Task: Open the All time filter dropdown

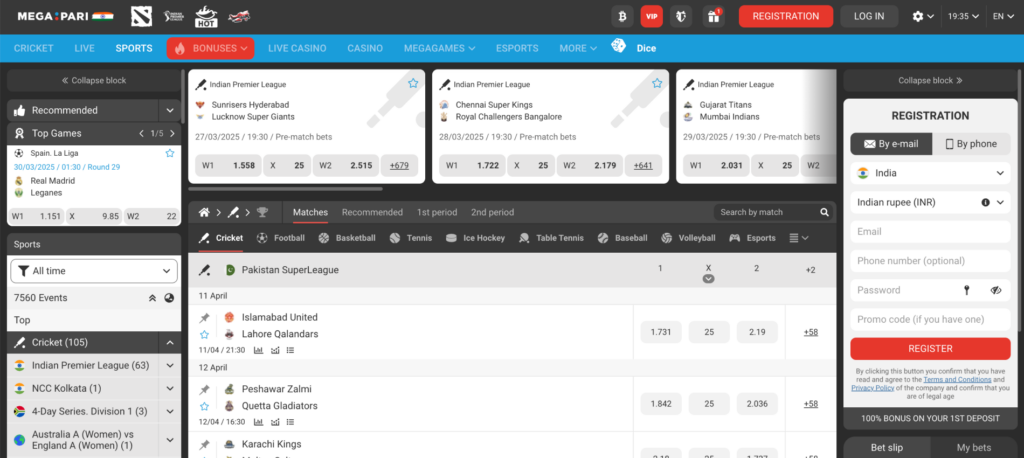Action: 94,270
